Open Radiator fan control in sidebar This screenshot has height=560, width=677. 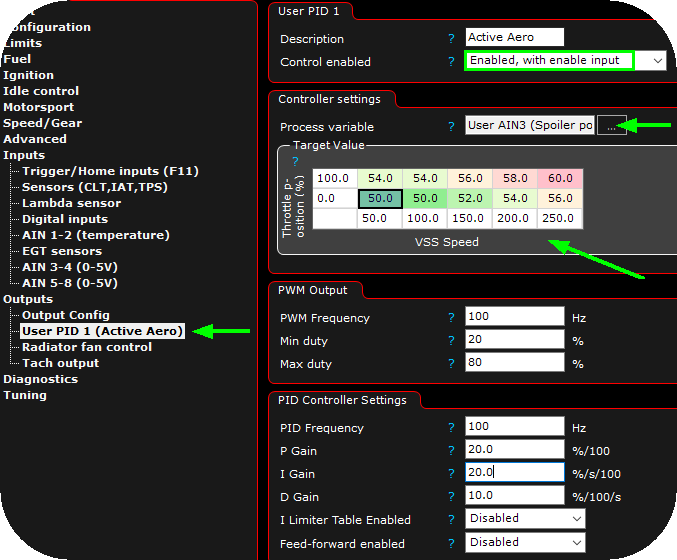(x=87, y=347)
